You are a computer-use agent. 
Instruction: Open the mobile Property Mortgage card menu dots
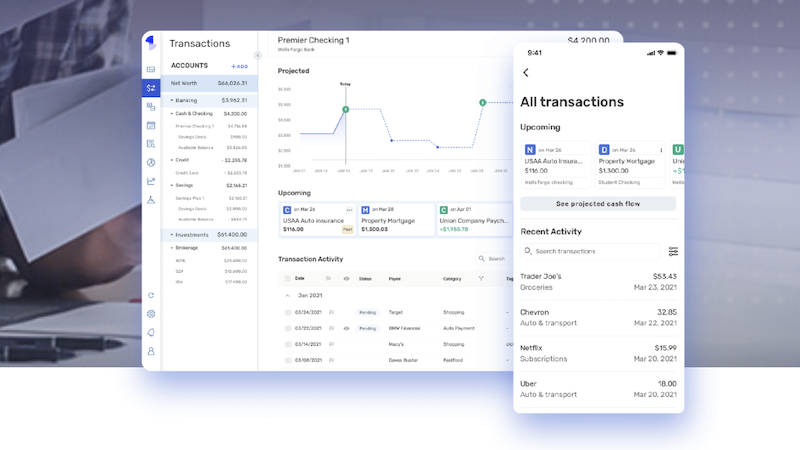tap(661, 151)
